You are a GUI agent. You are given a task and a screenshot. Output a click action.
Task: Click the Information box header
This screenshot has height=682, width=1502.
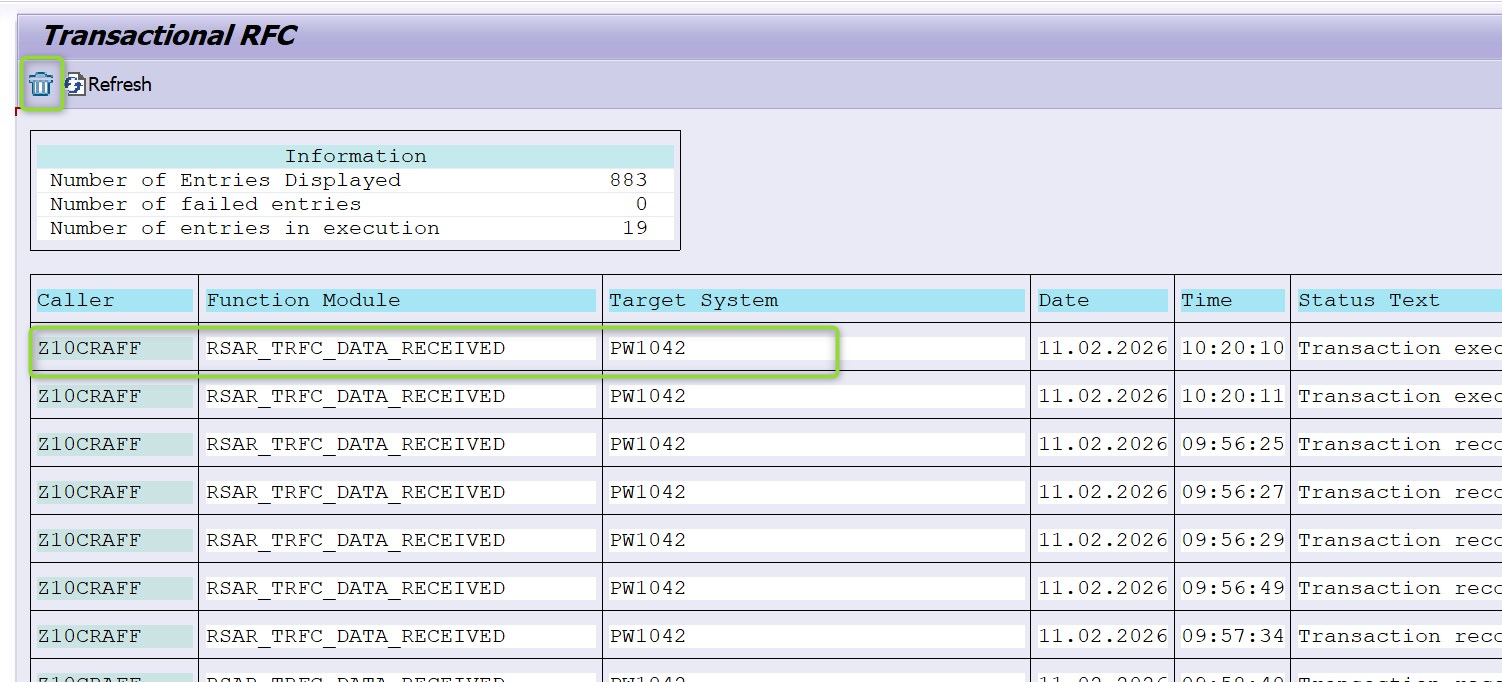click(x=355, y=156)
